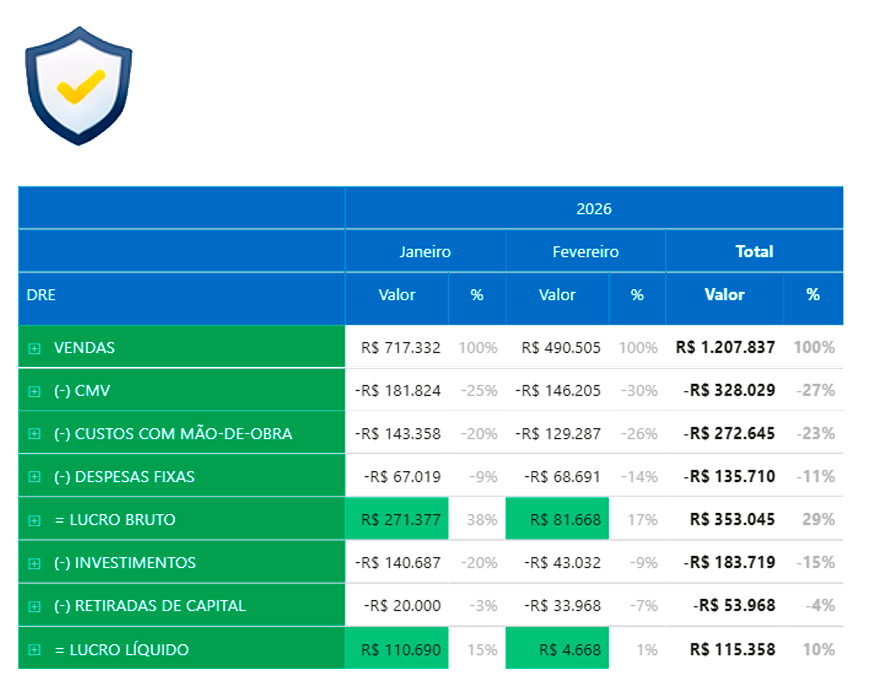The image size is (870, 688).
Task: Click Fevereiro LUCRO LÍQUIDO value R$ 4.668
Action: tap(570, 650)
